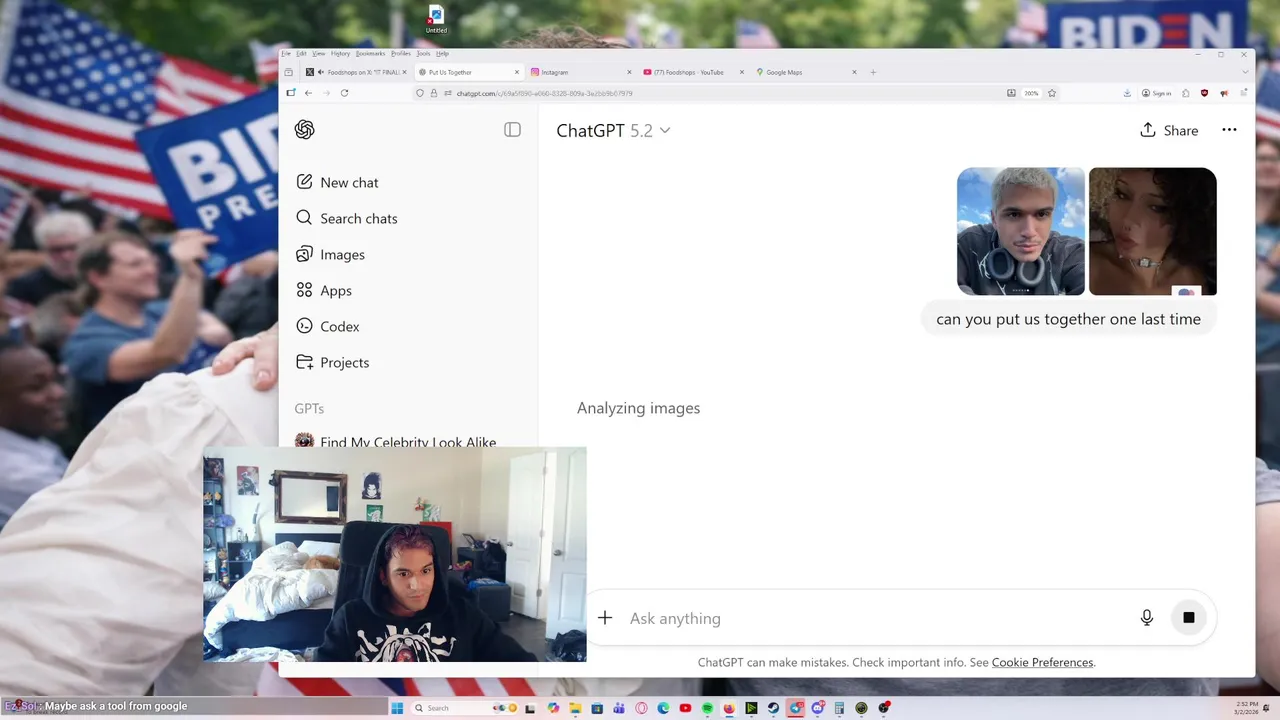This screenshot has height=720, width=1280.
Task: Open the Find My Celebrity Look Alike GPT
Action: coord(397,441)
